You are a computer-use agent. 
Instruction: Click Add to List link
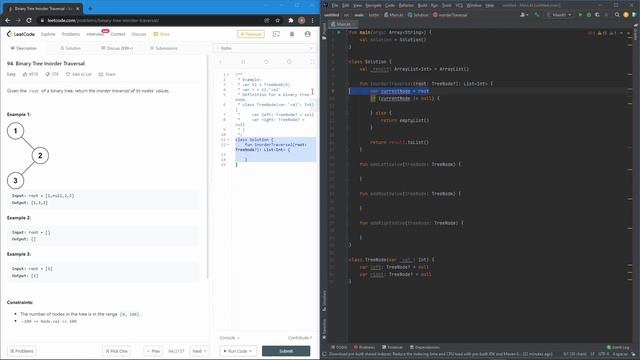[x=78, y=74]
